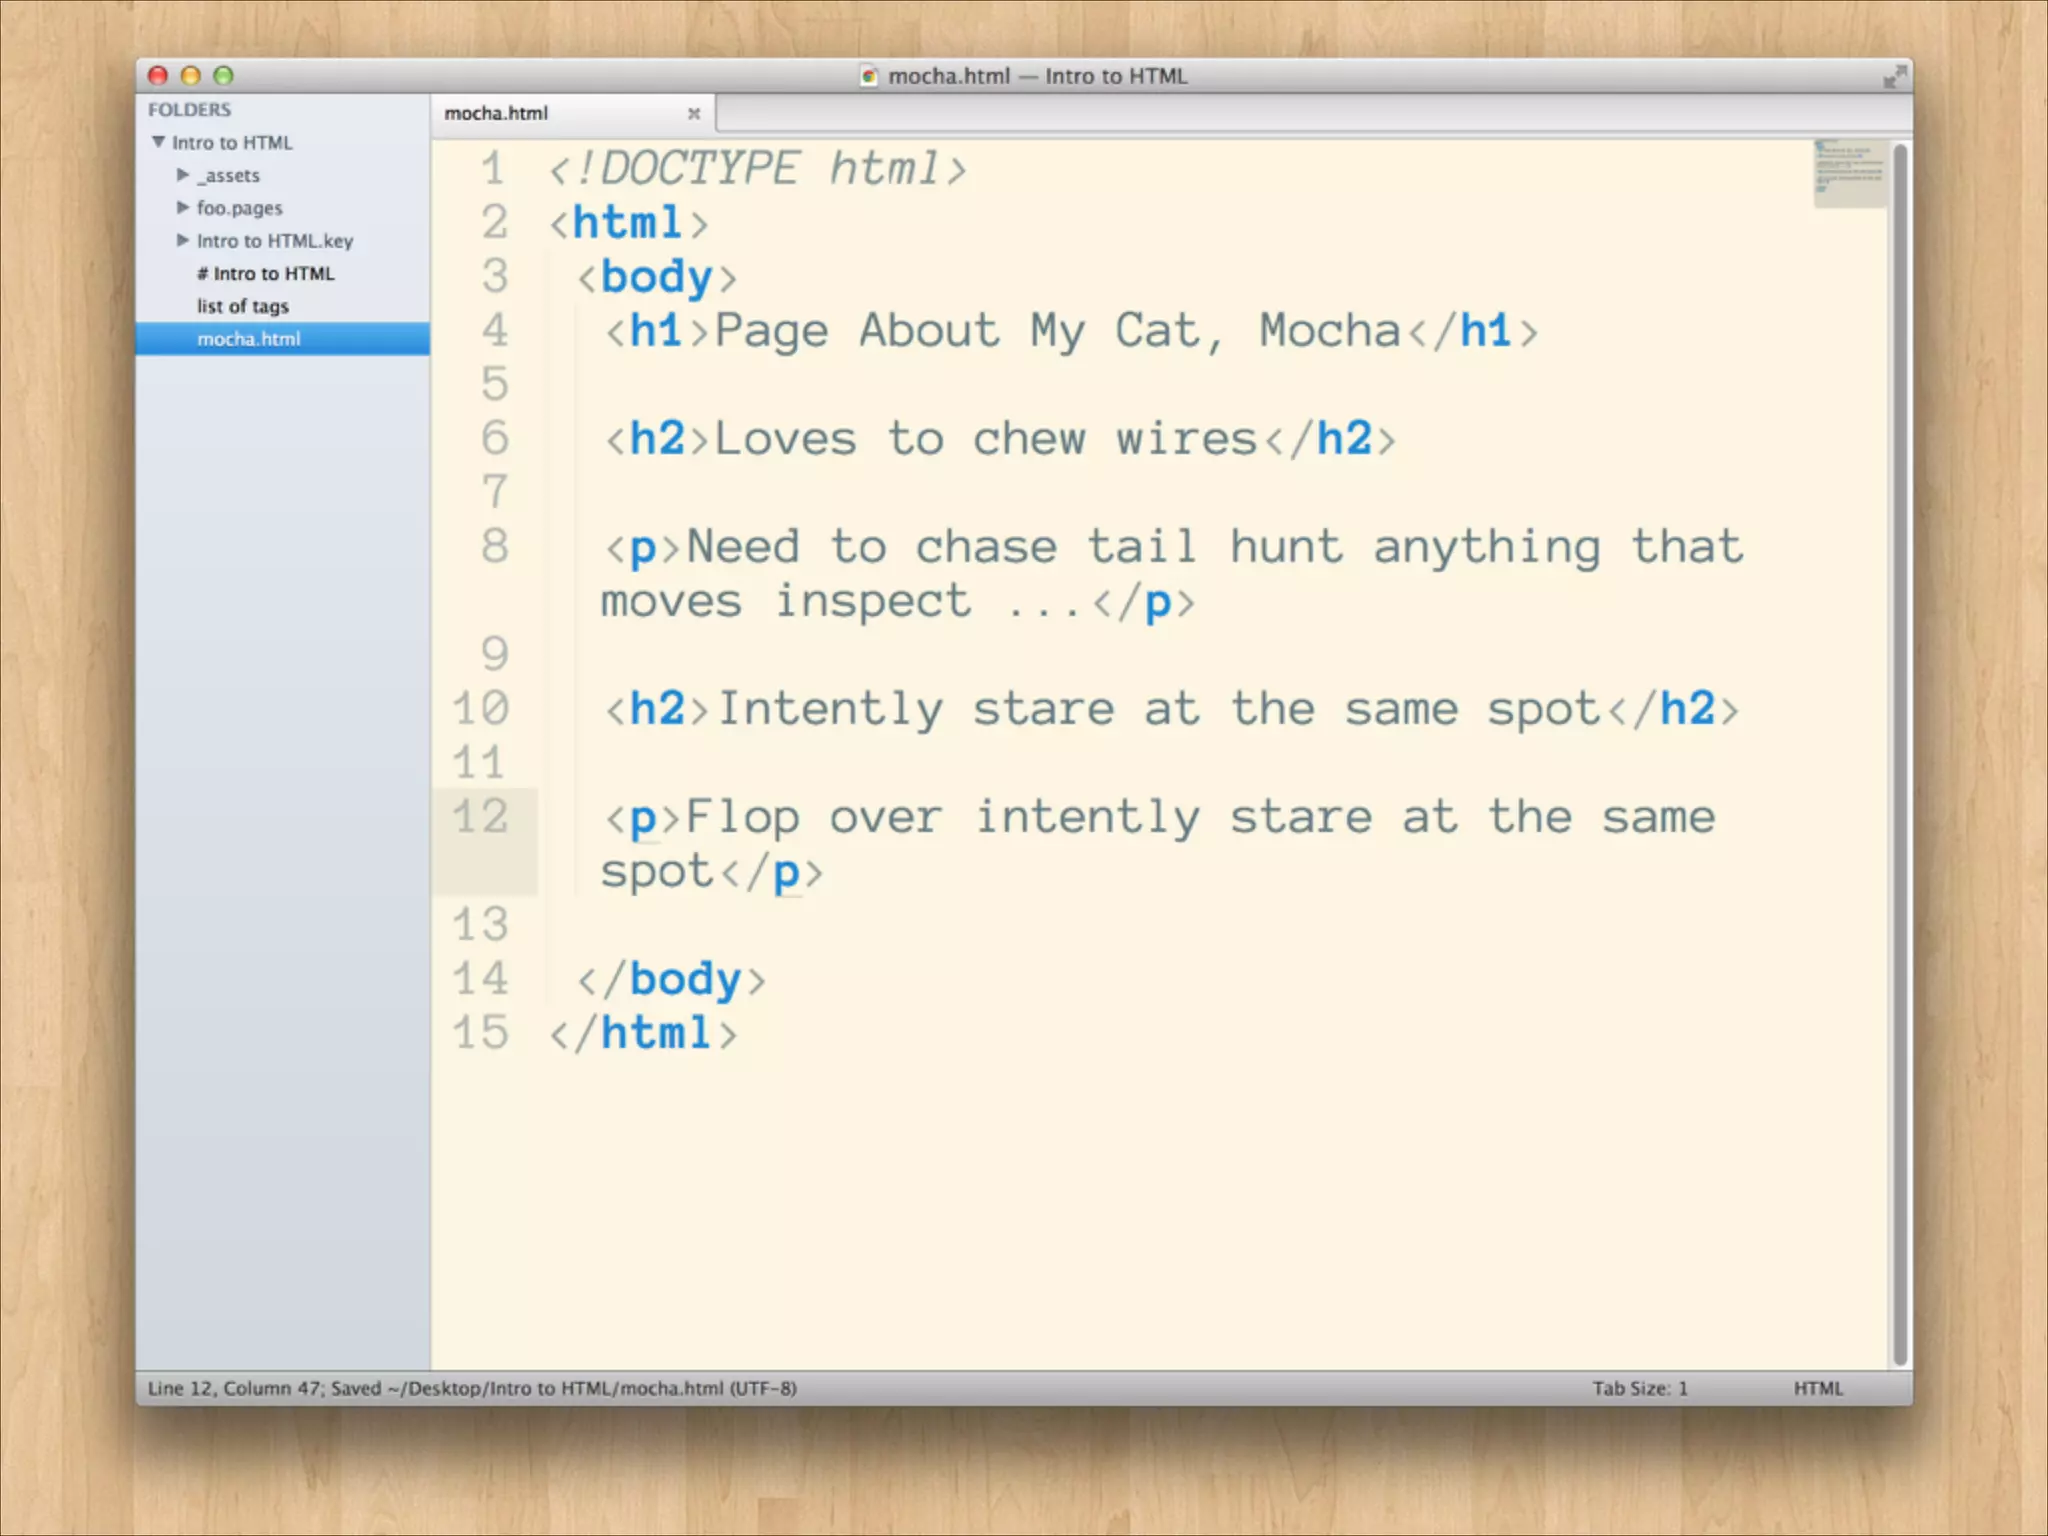Click the yellow minimize window button
The image size is (2048, 1536).
(191, 76)
